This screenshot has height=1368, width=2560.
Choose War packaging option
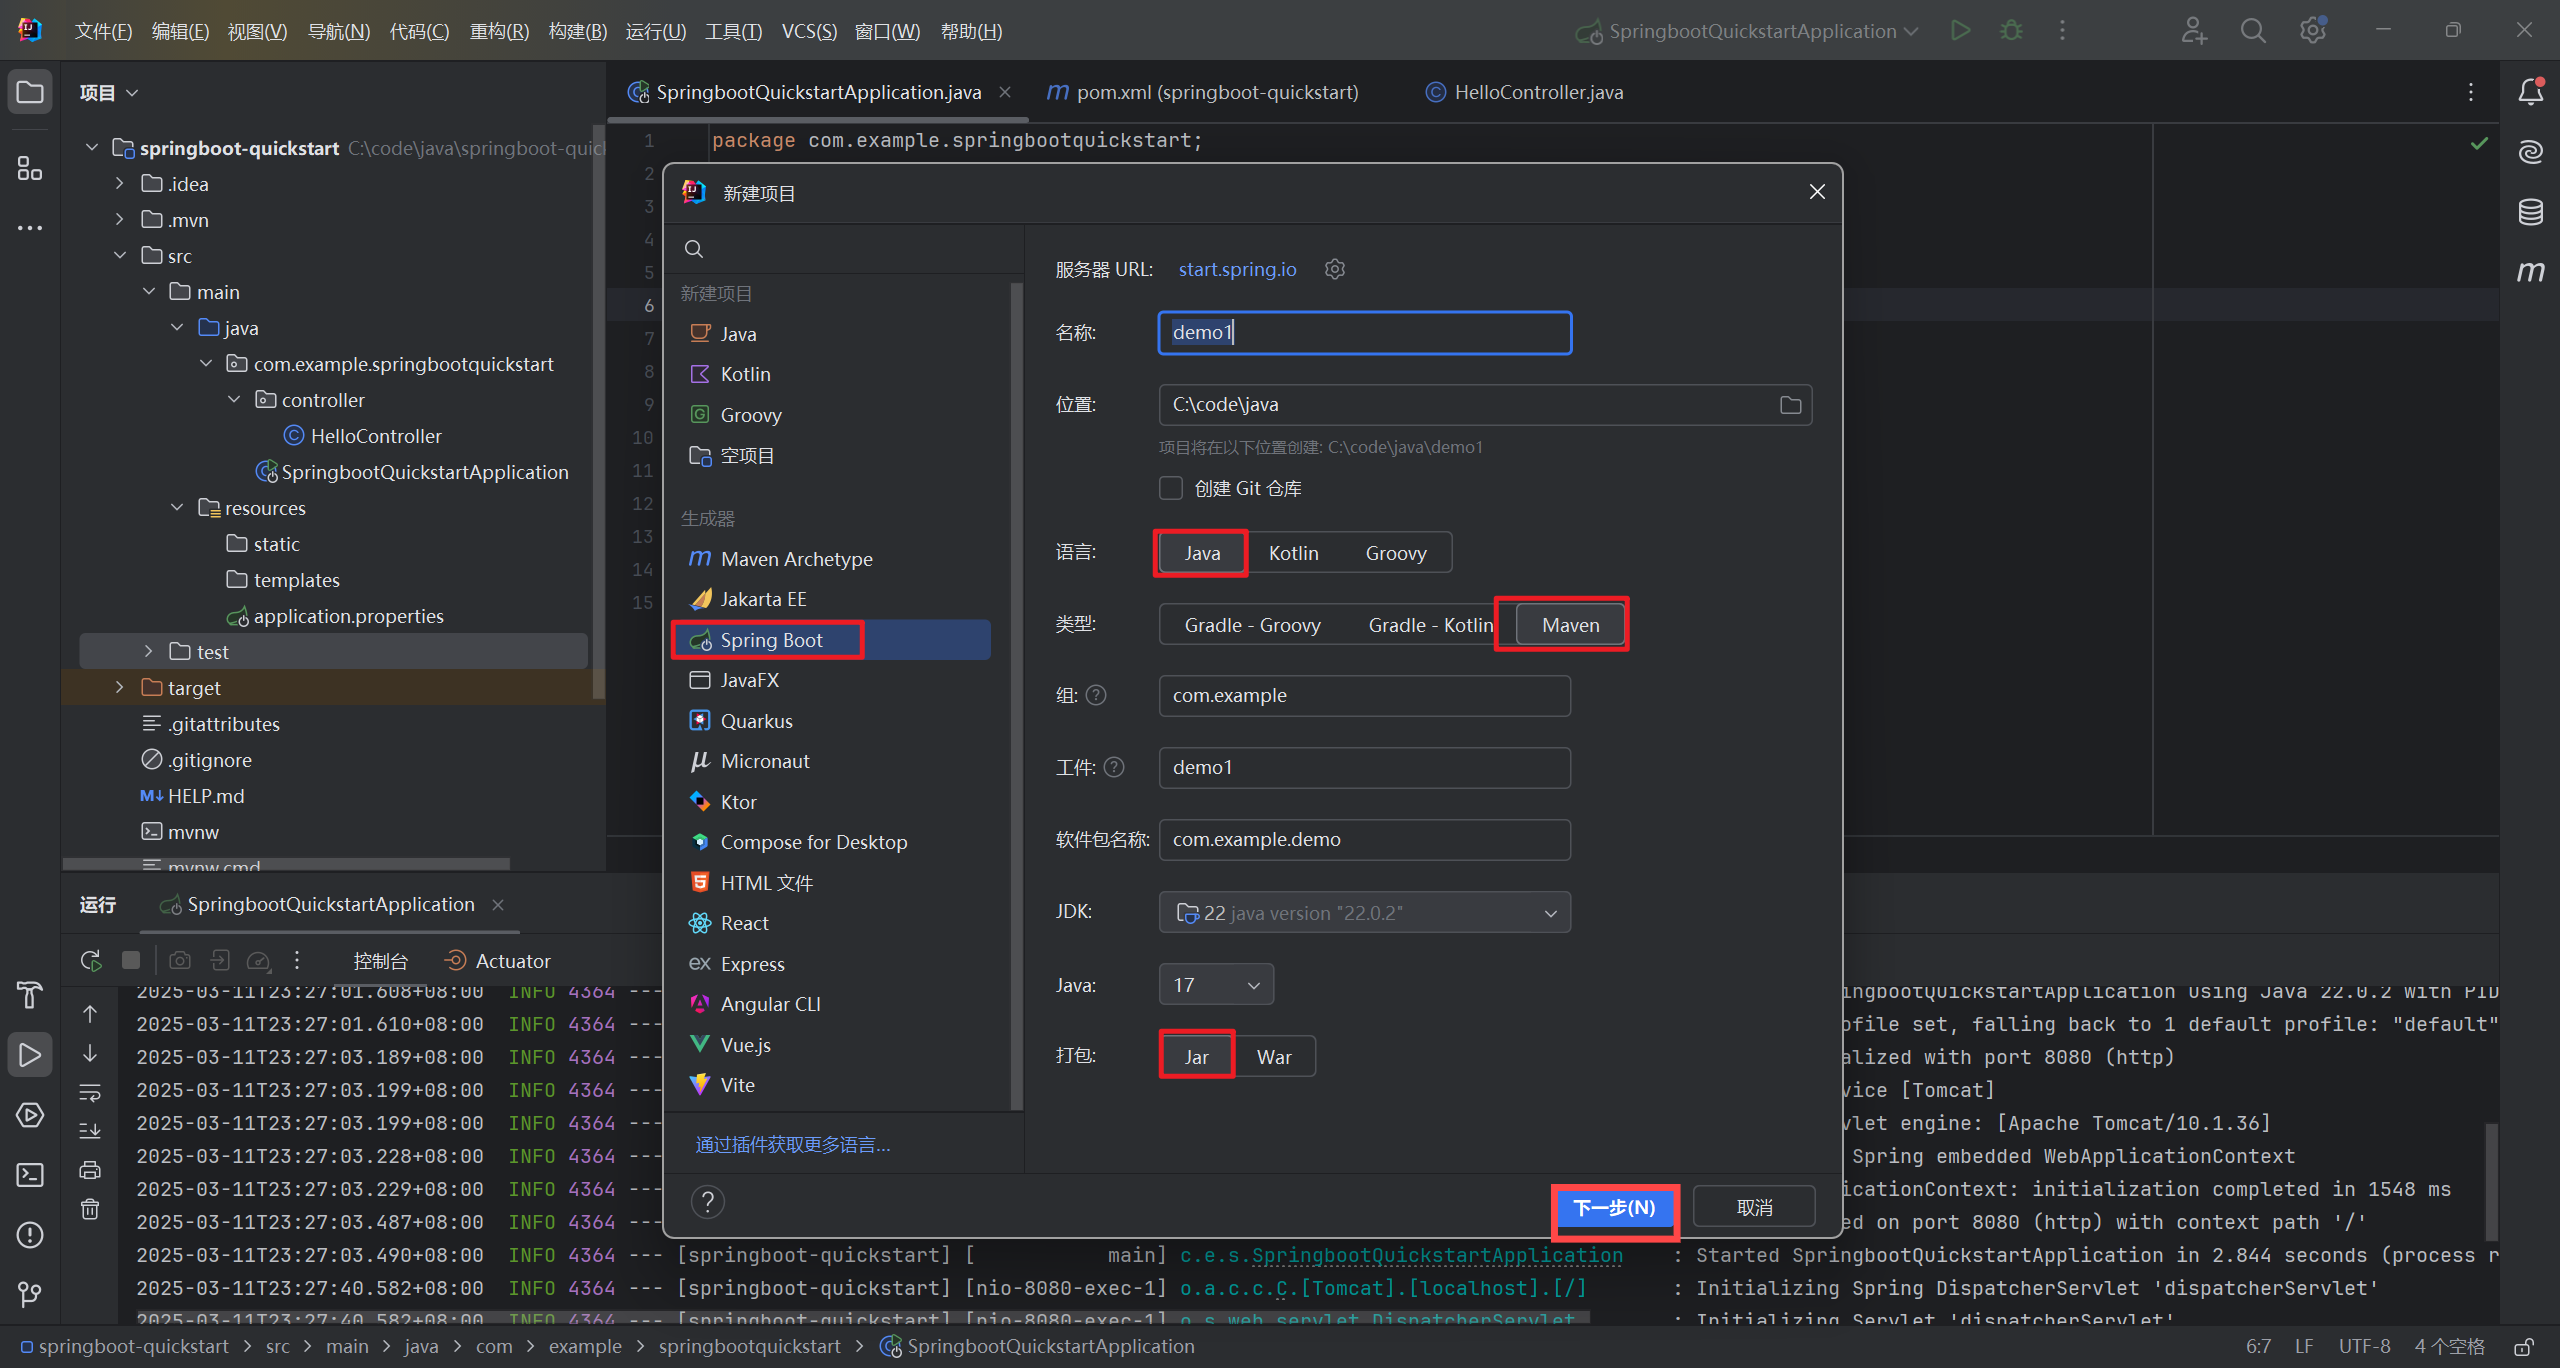point(1274,1057)
